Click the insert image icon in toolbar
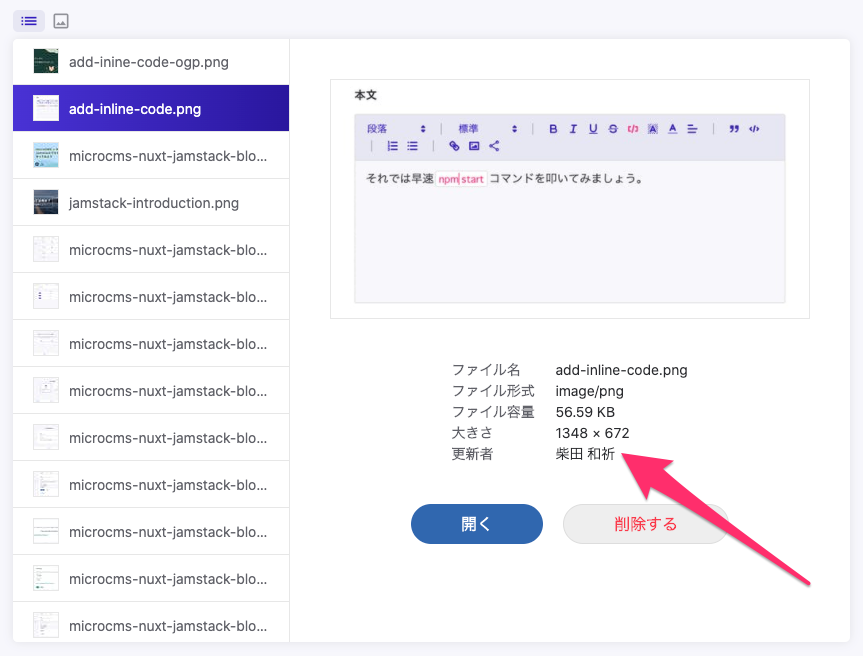863x656 pixels. click(474, 146)
